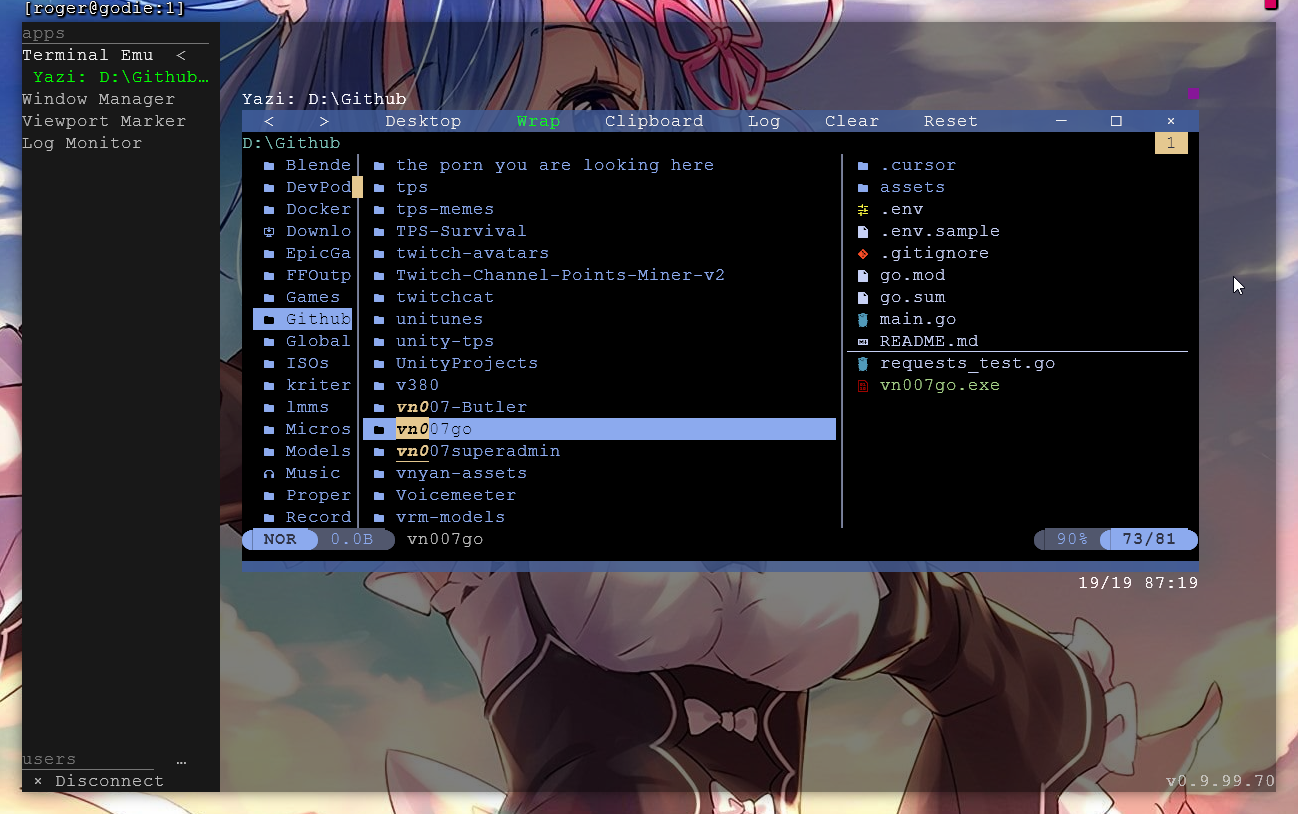Click the folder icon beside vnyan-assets
This screenshot has width=1298, height=814.
379,473
